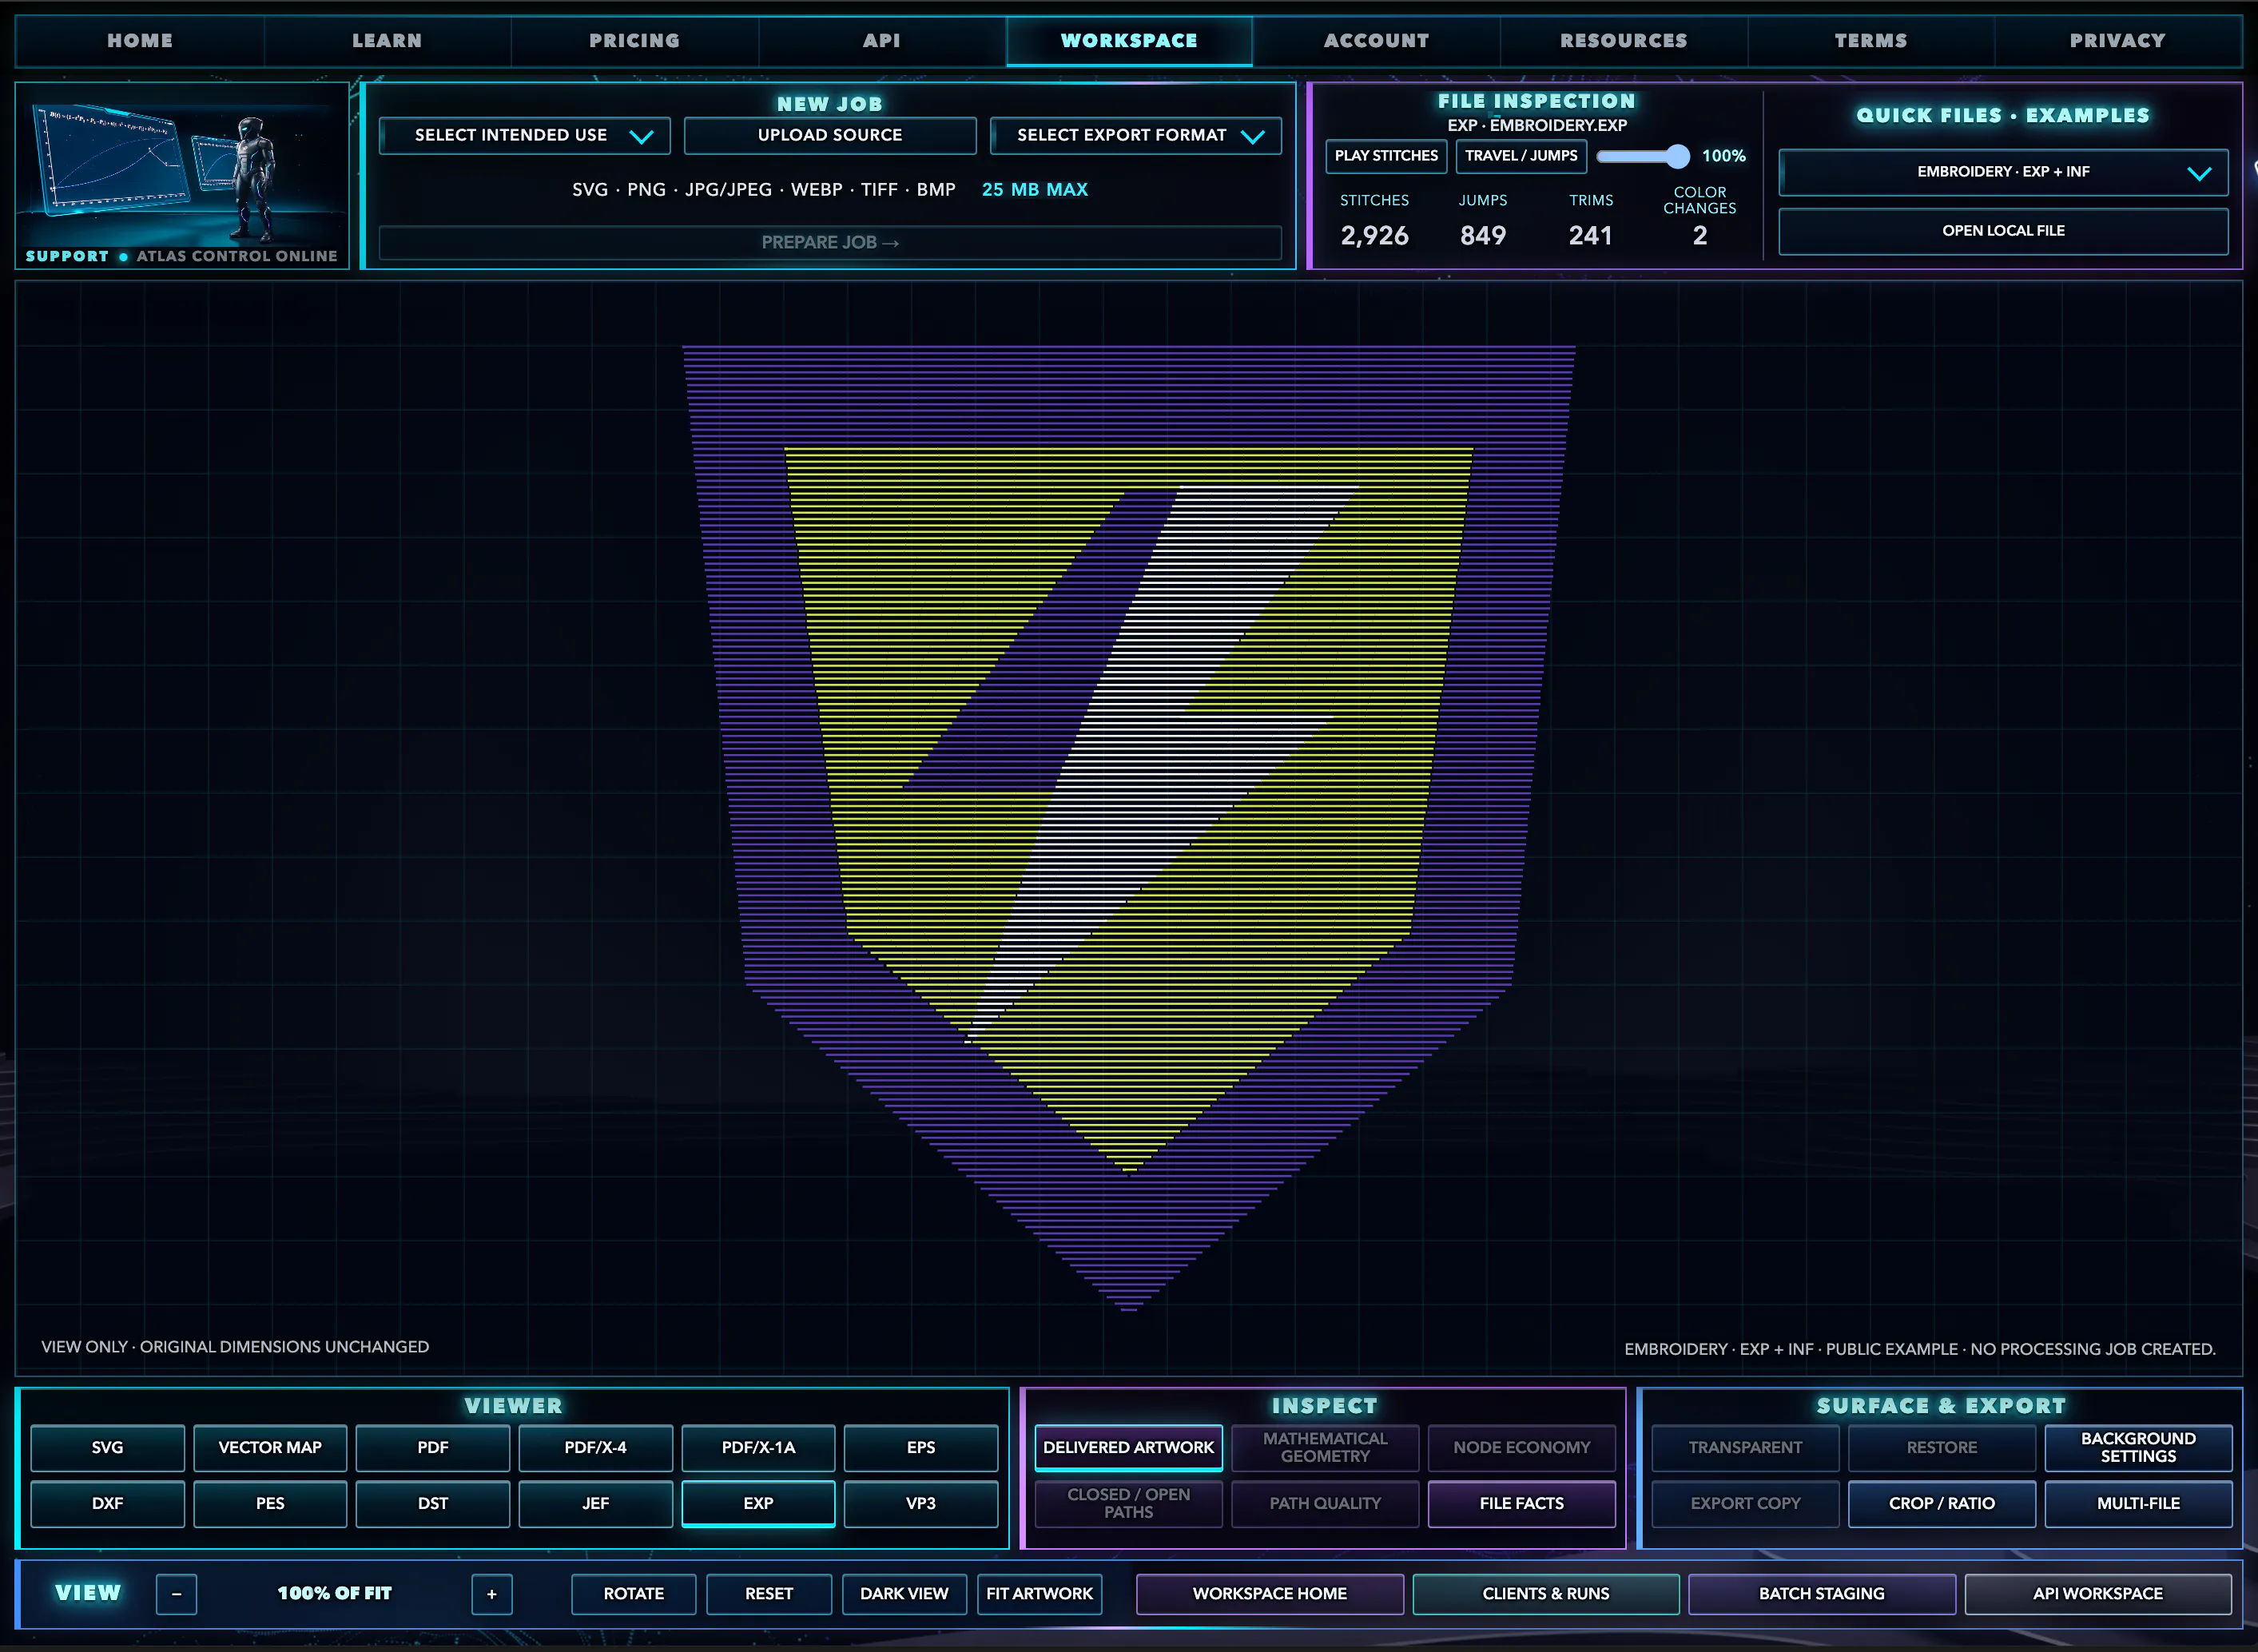The width and height of the screenshot is (2258, 1652).
Task: Toggle Dark View mode
Action: [904, 1594]
